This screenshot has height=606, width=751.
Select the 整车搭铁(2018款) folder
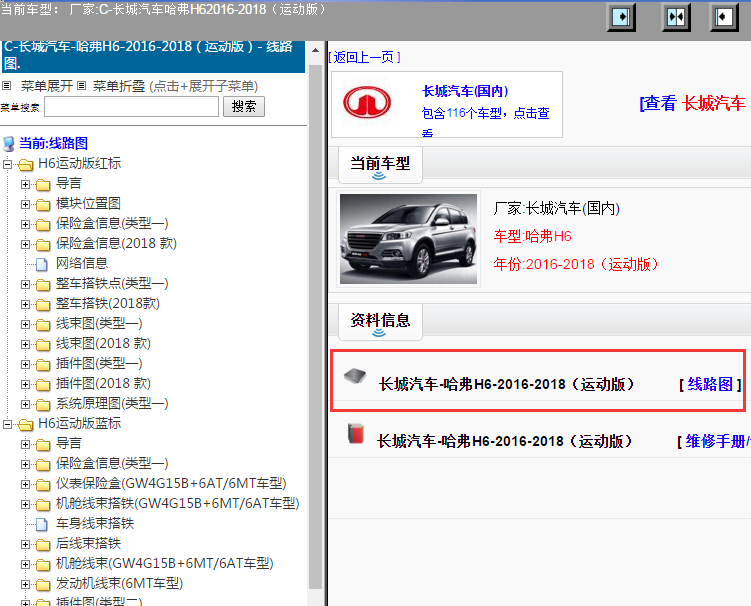tap(108, 304)
